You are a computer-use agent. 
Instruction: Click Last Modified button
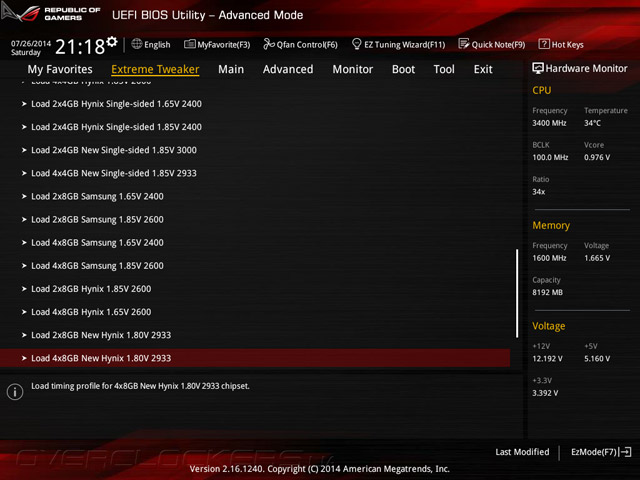click(522, 452)
